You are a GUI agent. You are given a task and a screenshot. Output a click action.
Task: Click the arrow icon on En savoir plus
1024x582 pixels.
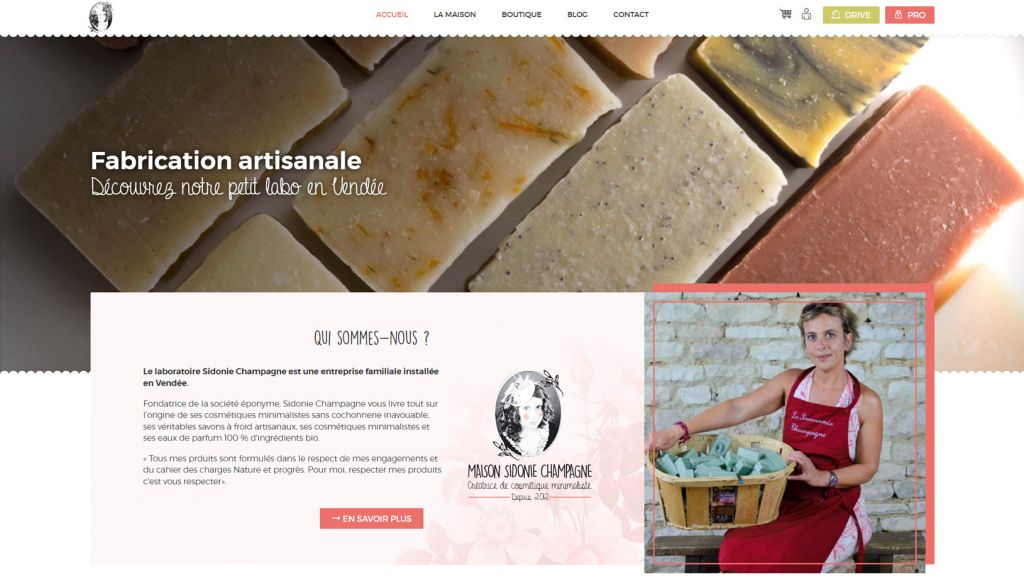click(336, 518)
